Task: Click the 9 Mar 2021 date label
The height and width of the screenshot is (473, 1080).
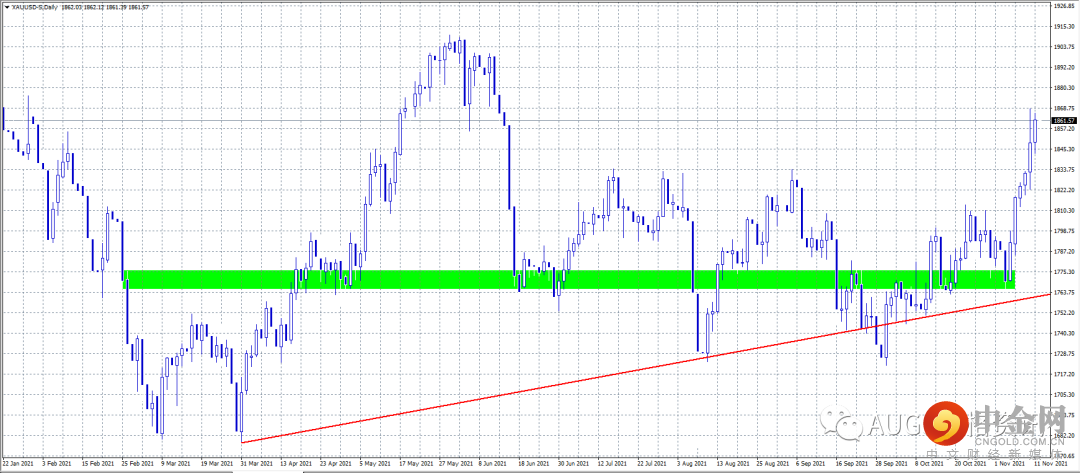Action: point(178,463)
